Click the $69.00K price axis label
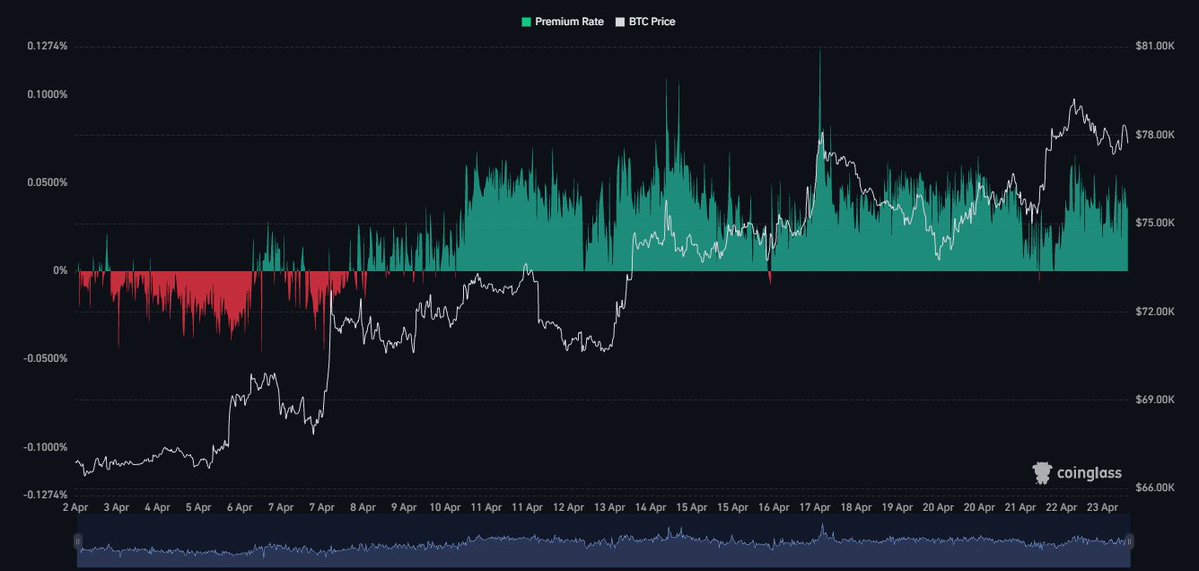This screenshot has width=1199, height=571. [1155, 400]
